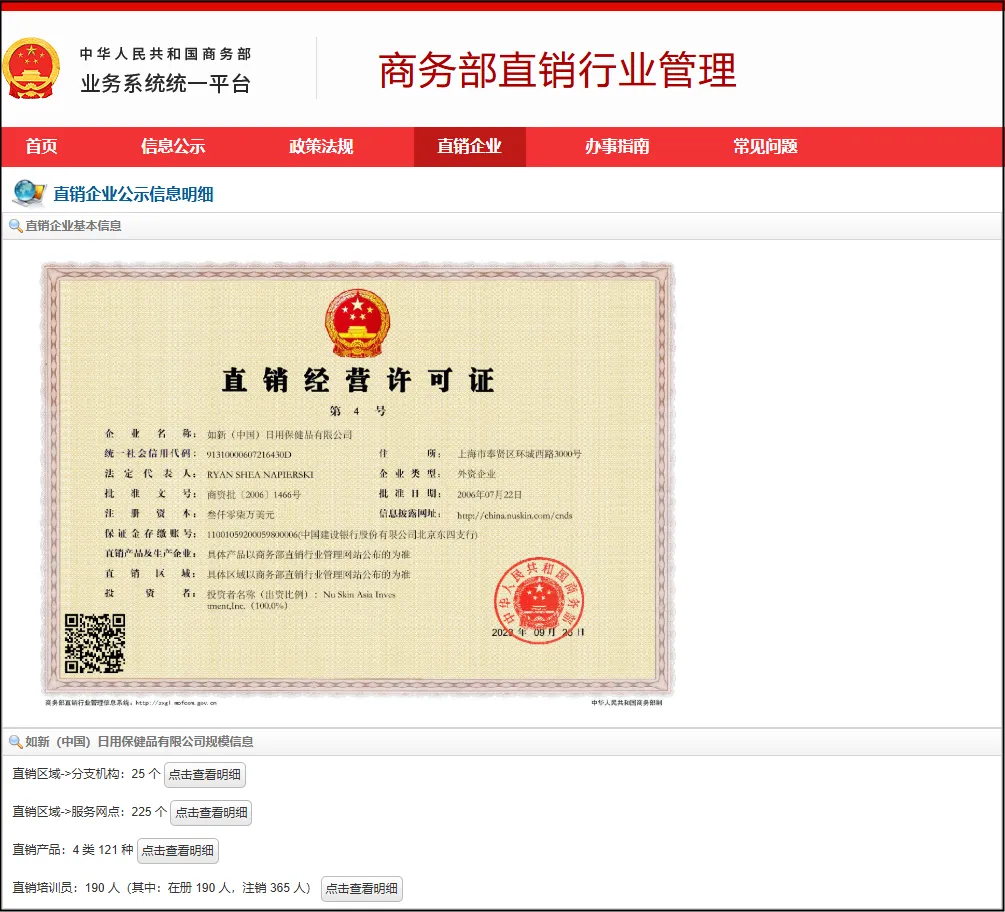The image size is (1005, 912).
Task: Click the 商务部直销行业管理 site title
Action: [557, 70]
